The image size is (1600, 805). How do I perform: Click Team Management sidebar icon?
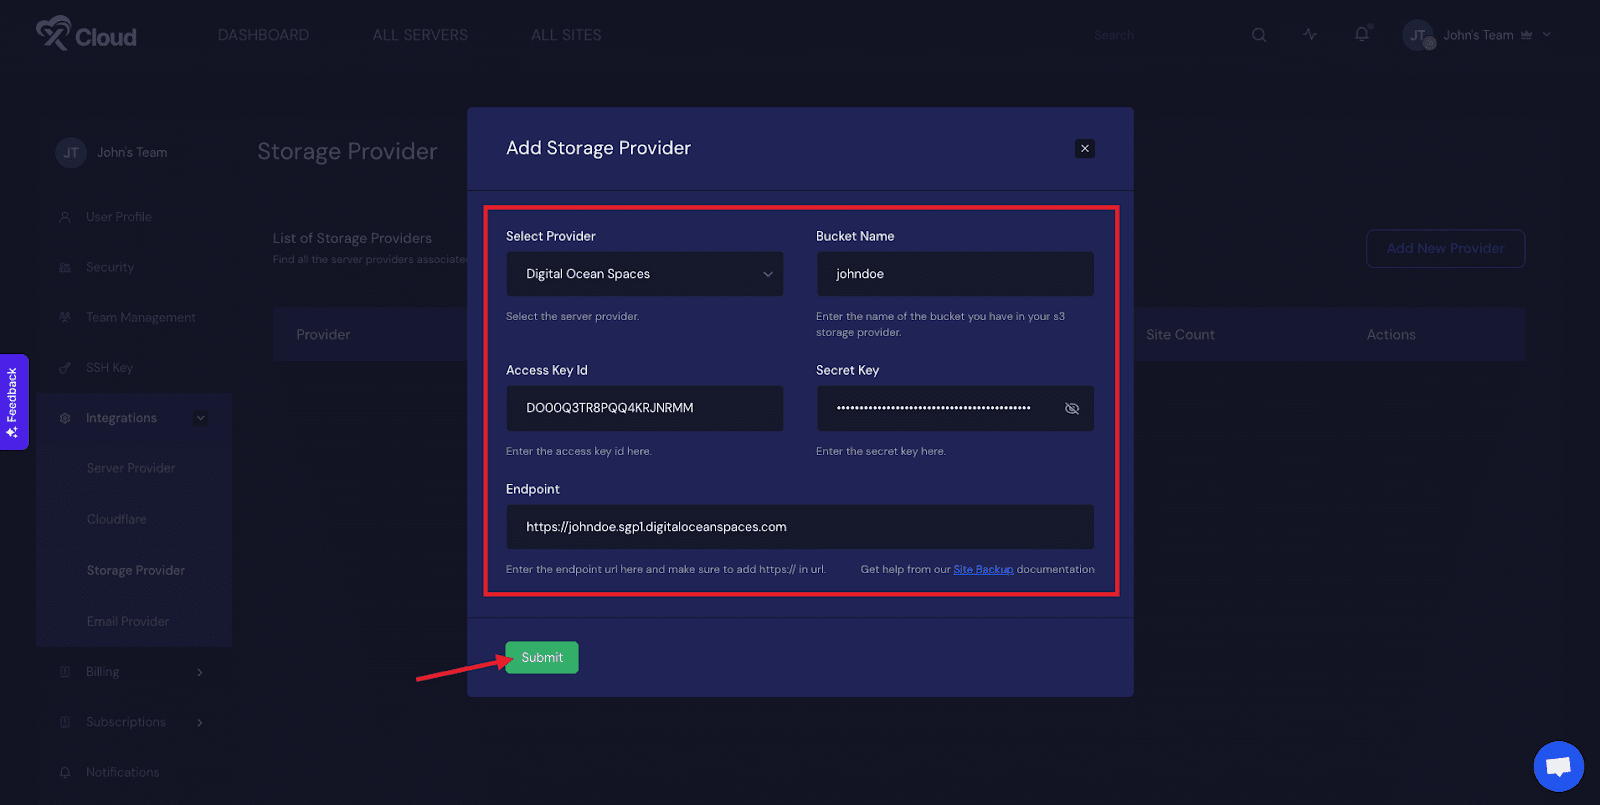(65, 317)
